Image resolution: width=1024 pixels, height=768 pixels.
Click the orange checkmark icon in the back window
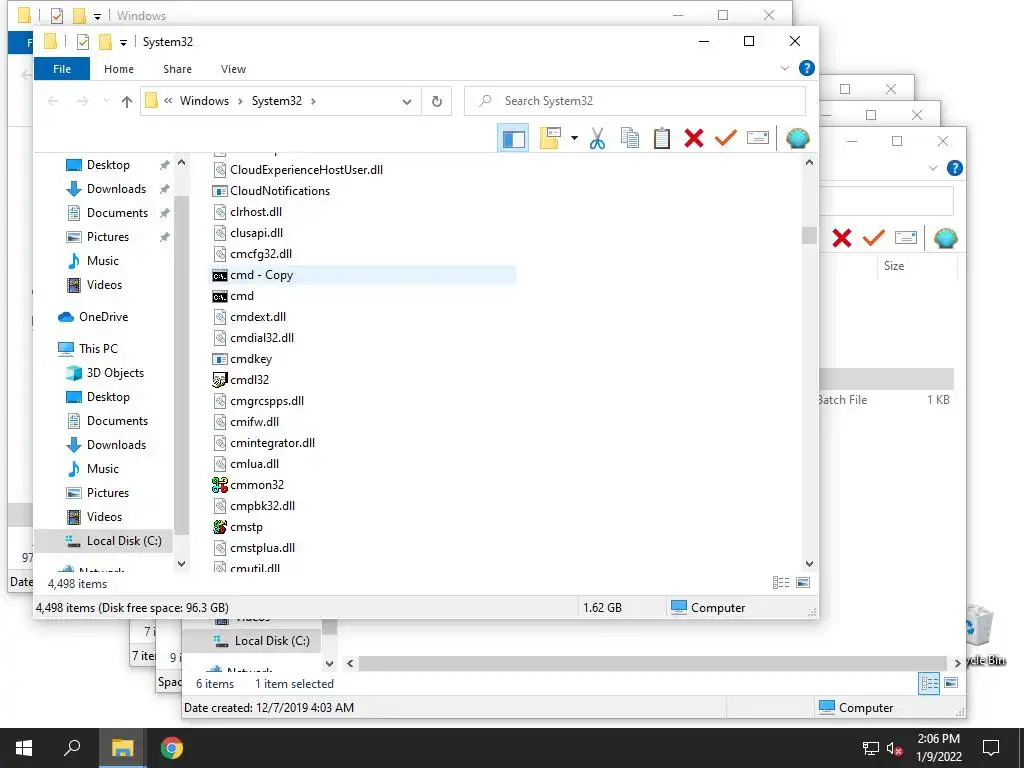[874, 238]
